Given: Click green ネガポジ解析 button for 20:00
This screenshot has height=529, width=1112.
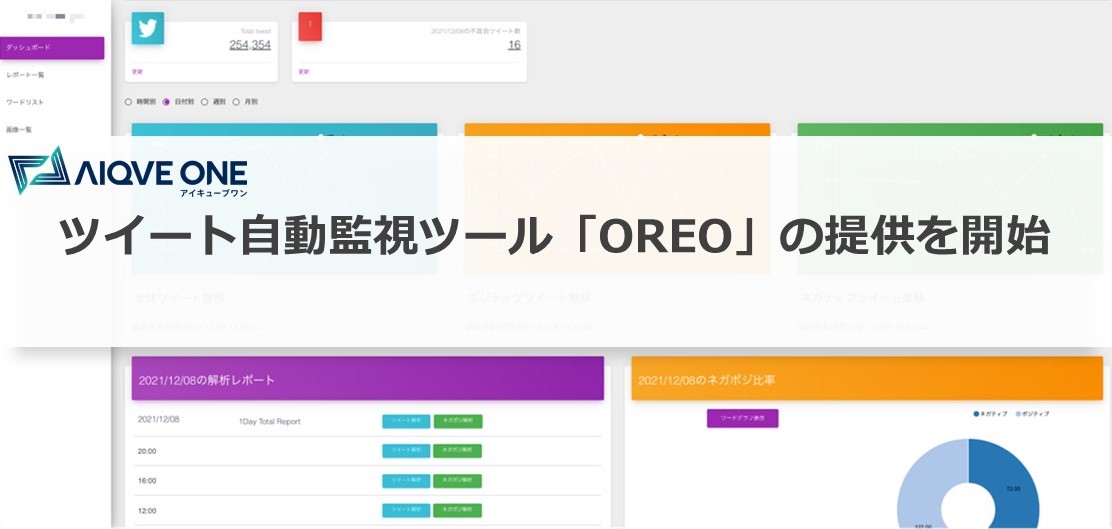Looking at the screenshot, I should (x=458, y=451).
